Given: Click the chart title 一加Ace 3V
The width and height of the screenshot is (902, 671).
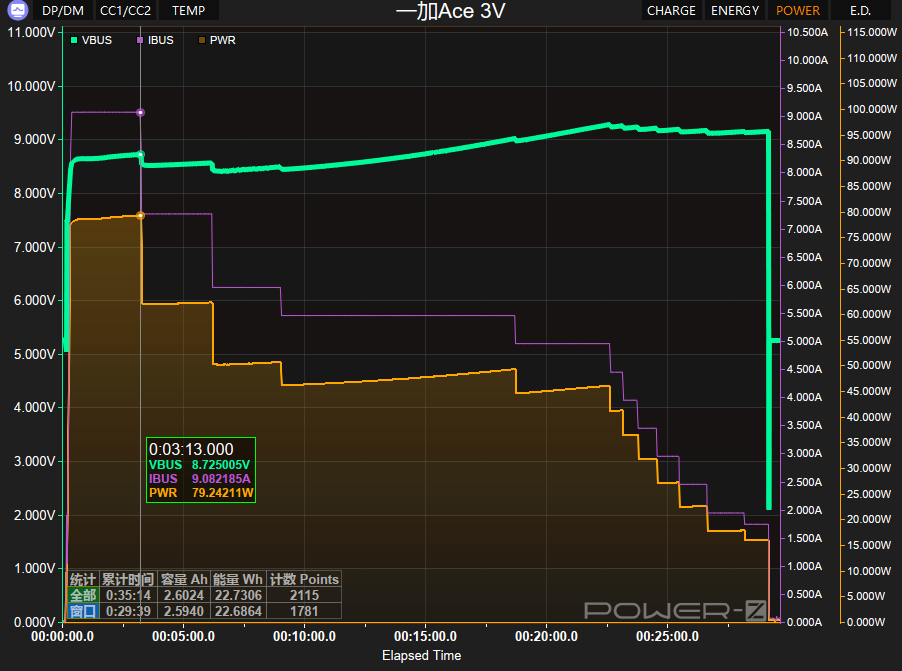Looking at the screenshot, I should (x=450, y=12).
